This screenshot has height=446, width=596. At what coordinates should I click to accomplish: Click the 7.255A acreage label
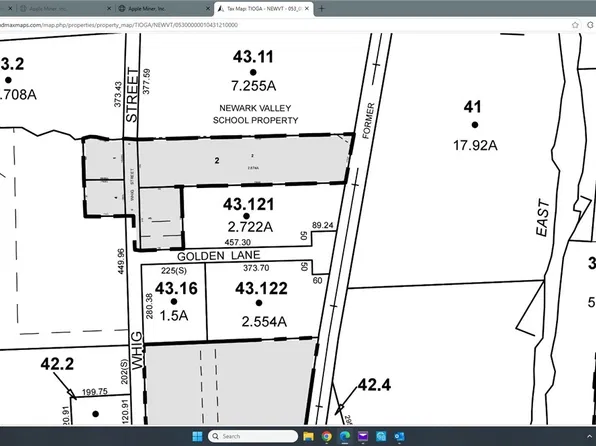click(254, 86)
